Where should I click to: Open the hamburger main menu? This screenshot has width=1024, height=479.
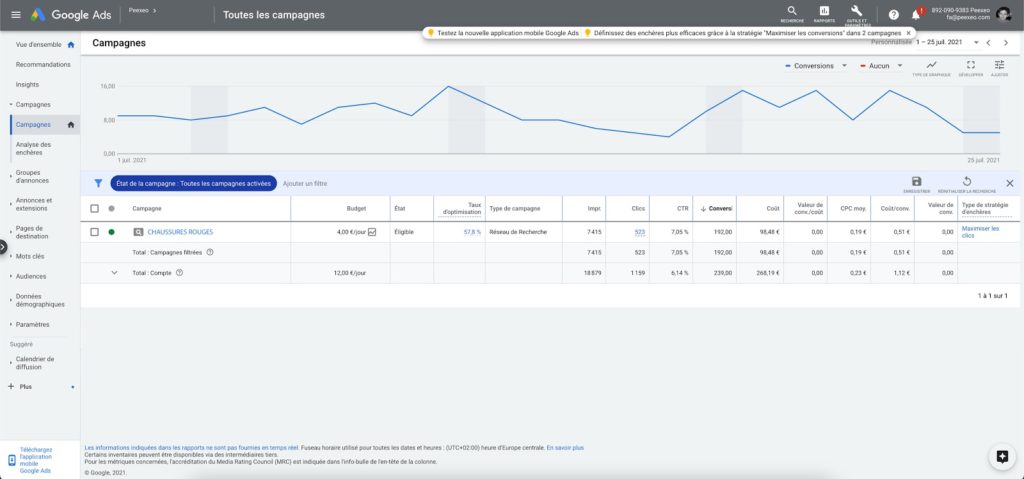16,15
